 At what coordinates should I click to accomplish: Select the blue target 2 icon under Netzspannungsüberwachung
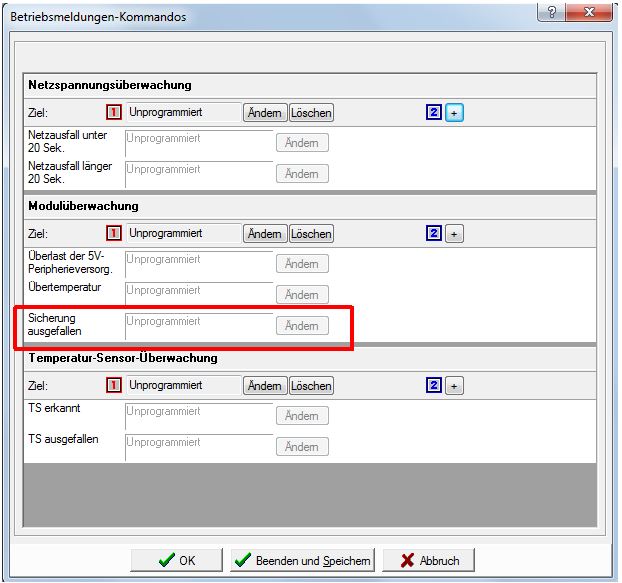(433, 113)
